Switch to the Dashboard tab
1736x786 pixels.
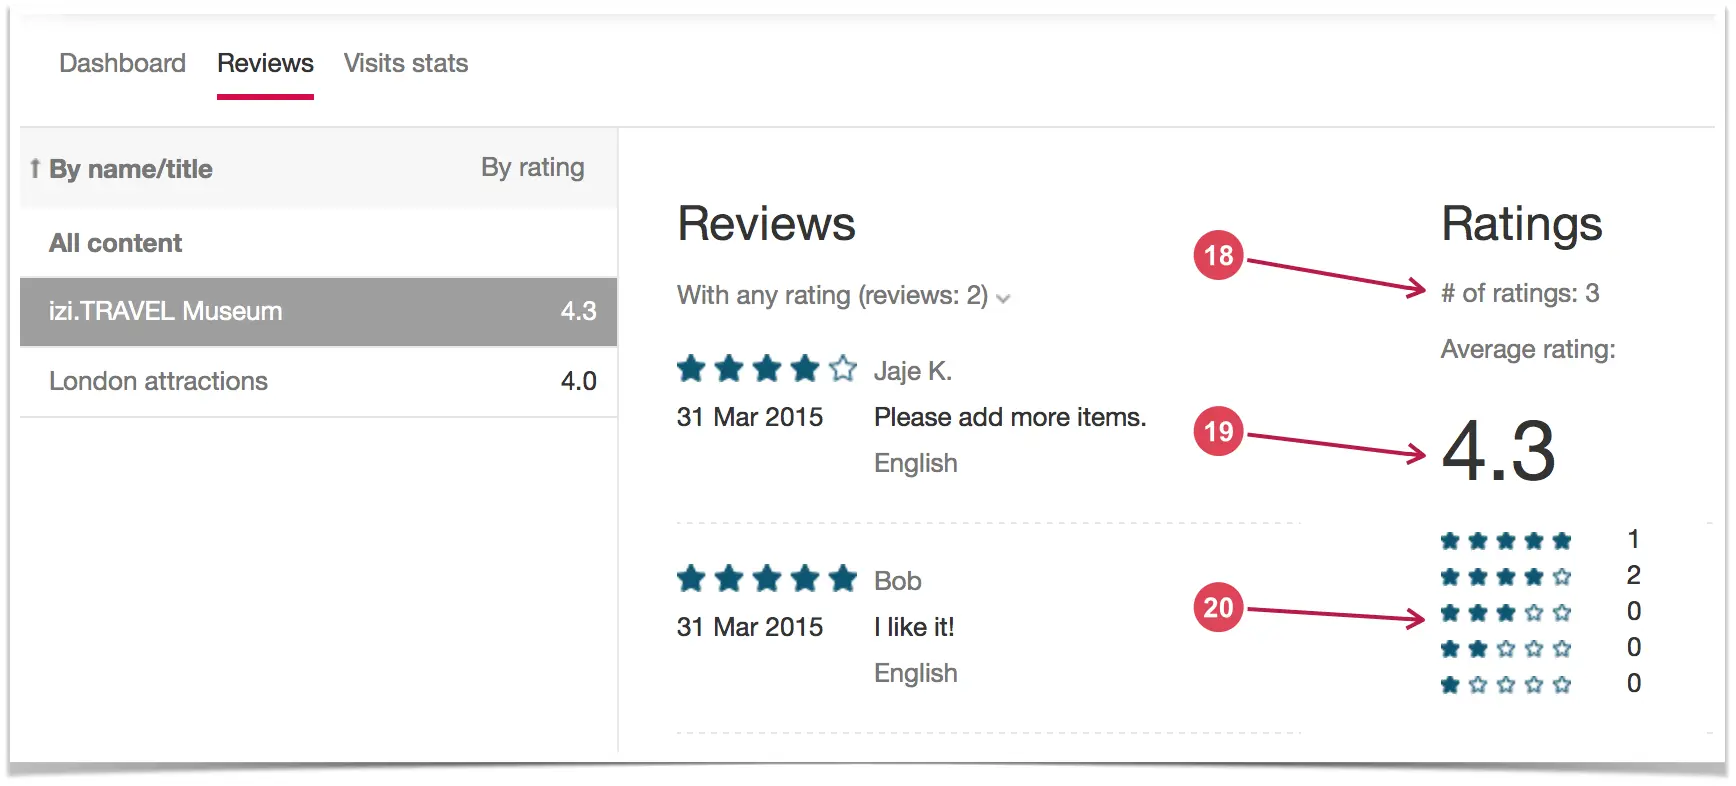coord(122,63)
